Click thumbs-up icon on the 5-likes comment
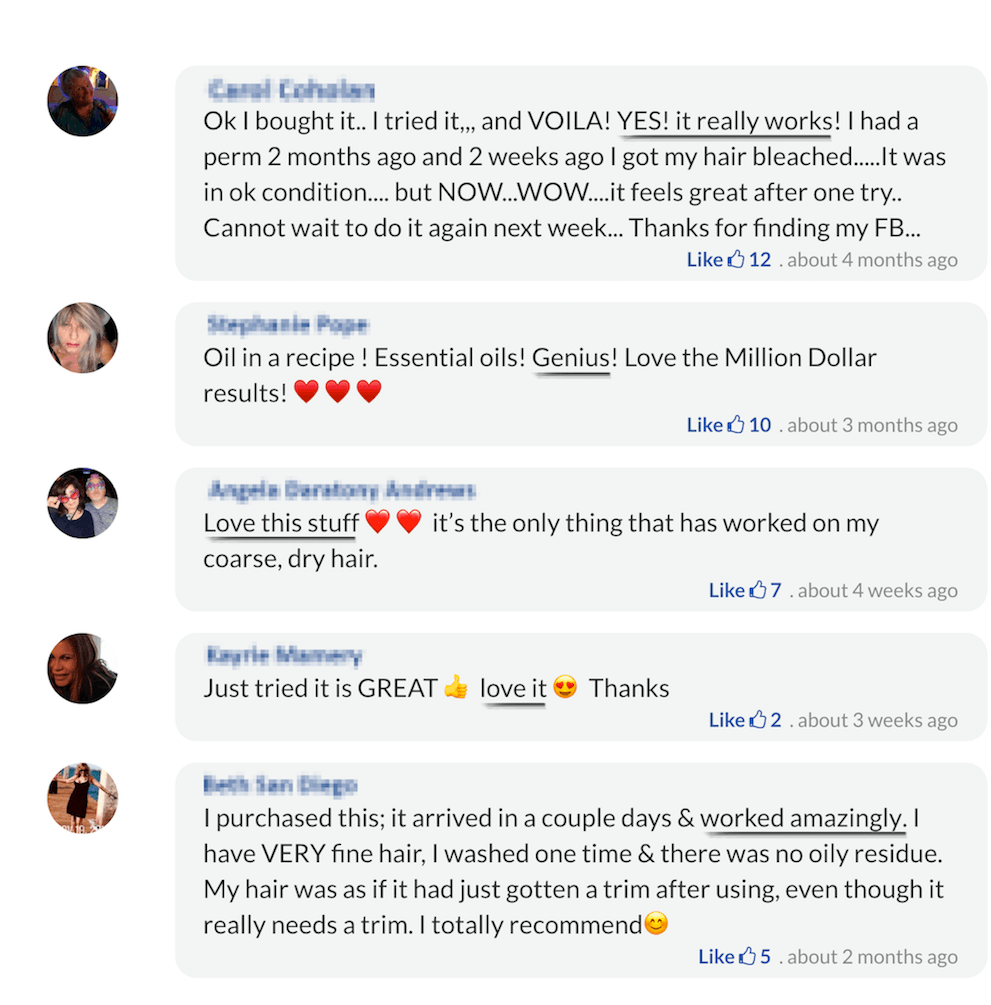991x1005 pixels. point(747,957)
